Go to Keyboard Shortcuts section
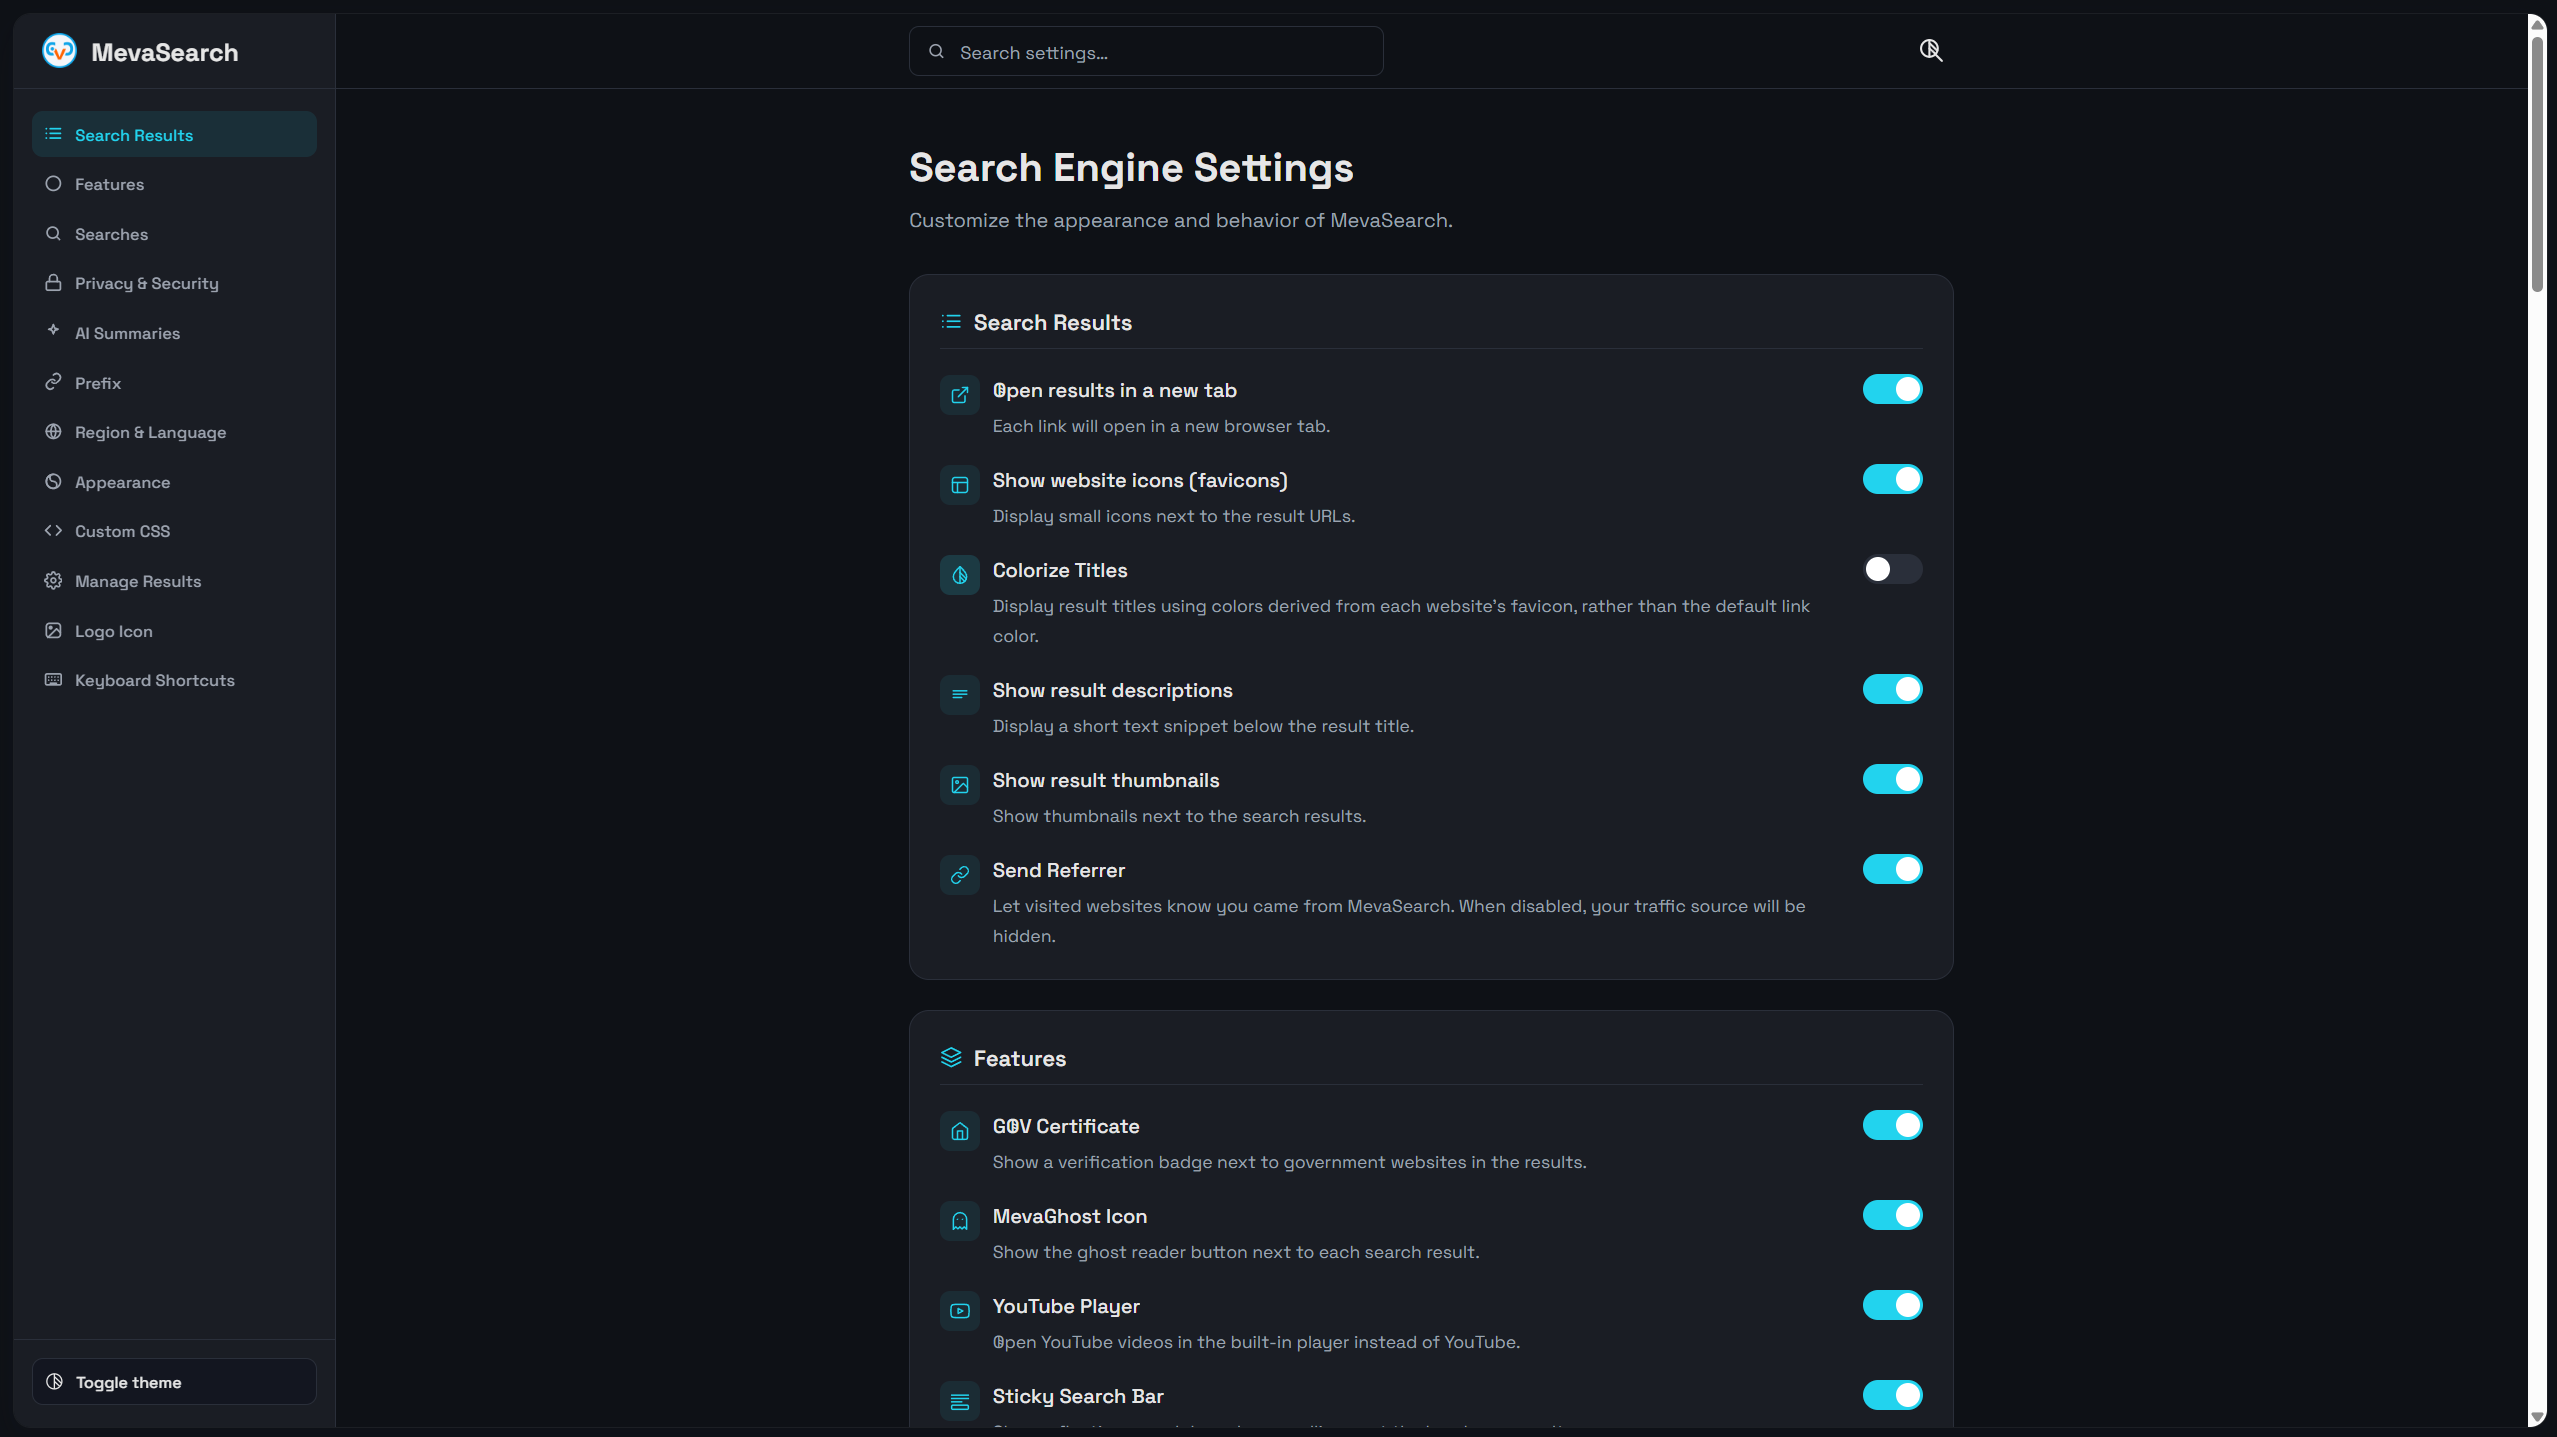This screenshot has height=1437, width=2557. [174, 680]
